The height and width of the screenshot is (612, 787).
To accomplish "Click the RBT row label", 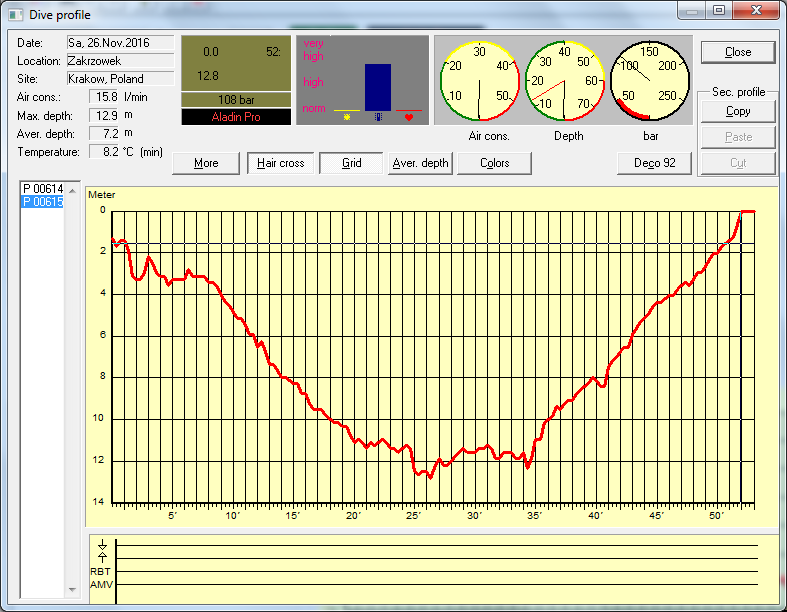I will (100, 571).
